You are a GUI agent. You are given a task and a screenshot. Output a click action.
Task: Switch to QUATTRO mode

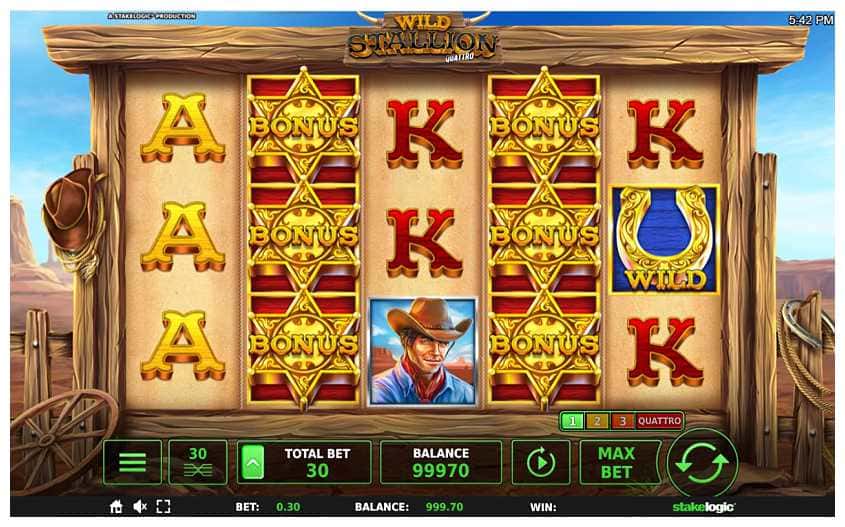point(660,421)
